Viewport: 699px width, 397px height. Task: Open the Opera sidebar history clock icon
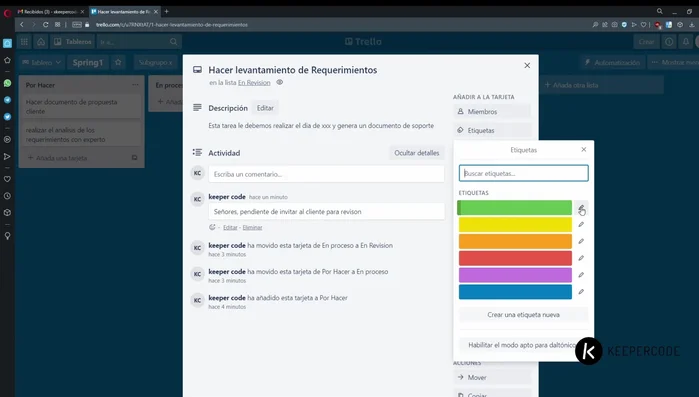[8, 196]
